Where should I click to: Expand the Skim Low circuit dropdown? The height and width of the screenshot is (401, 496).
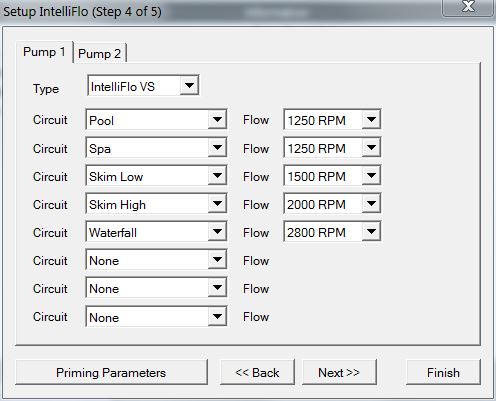coord(156,176)
